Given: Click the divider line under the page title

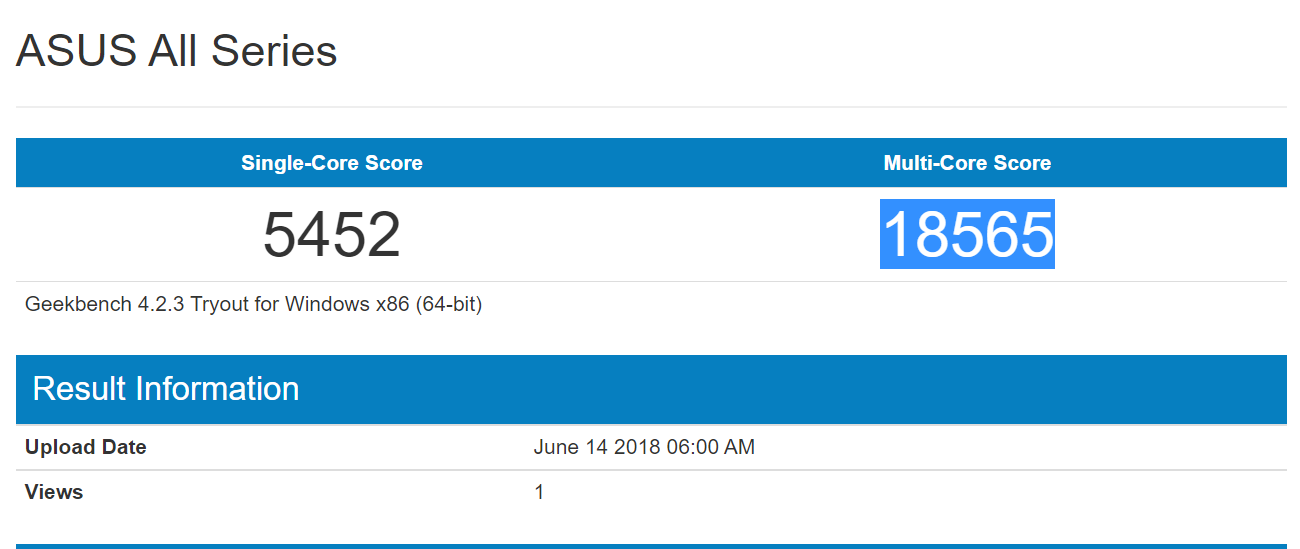Looking at the screenshot, I should click(x=651, y=106).
